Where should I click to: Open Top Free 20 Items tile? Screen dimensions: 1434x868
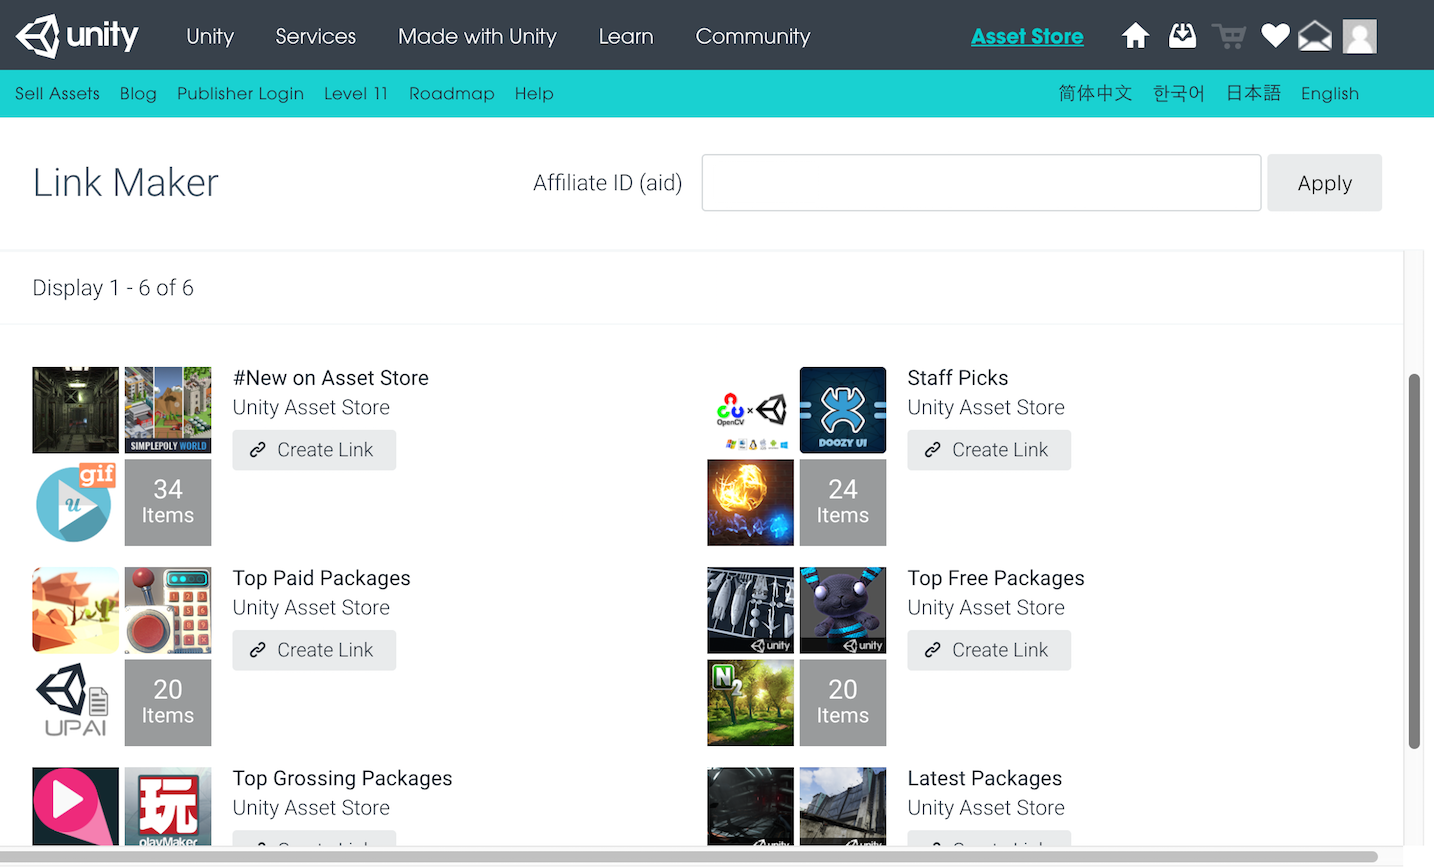pyautogui.click(x=843, y=702)
